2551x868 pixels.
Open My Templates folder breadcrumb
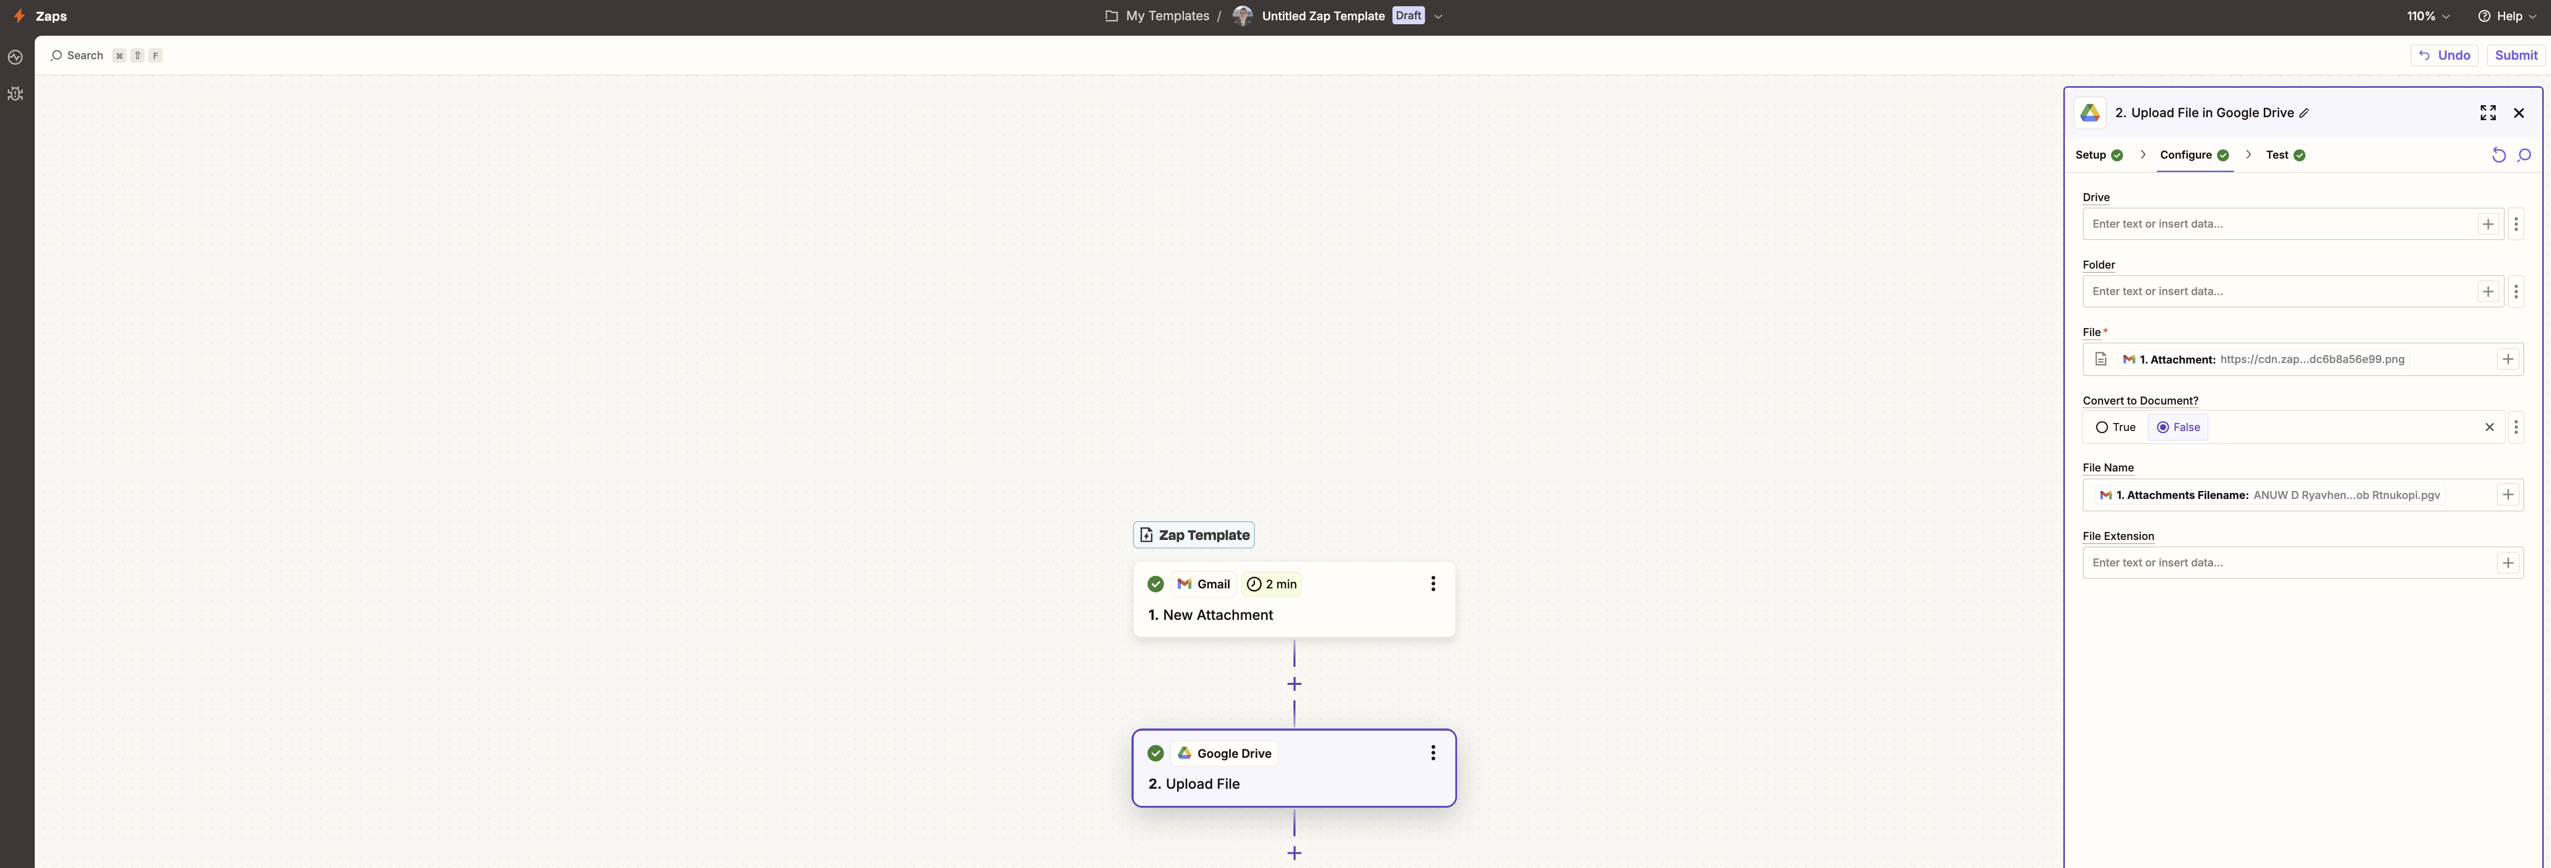point(1157,16)
